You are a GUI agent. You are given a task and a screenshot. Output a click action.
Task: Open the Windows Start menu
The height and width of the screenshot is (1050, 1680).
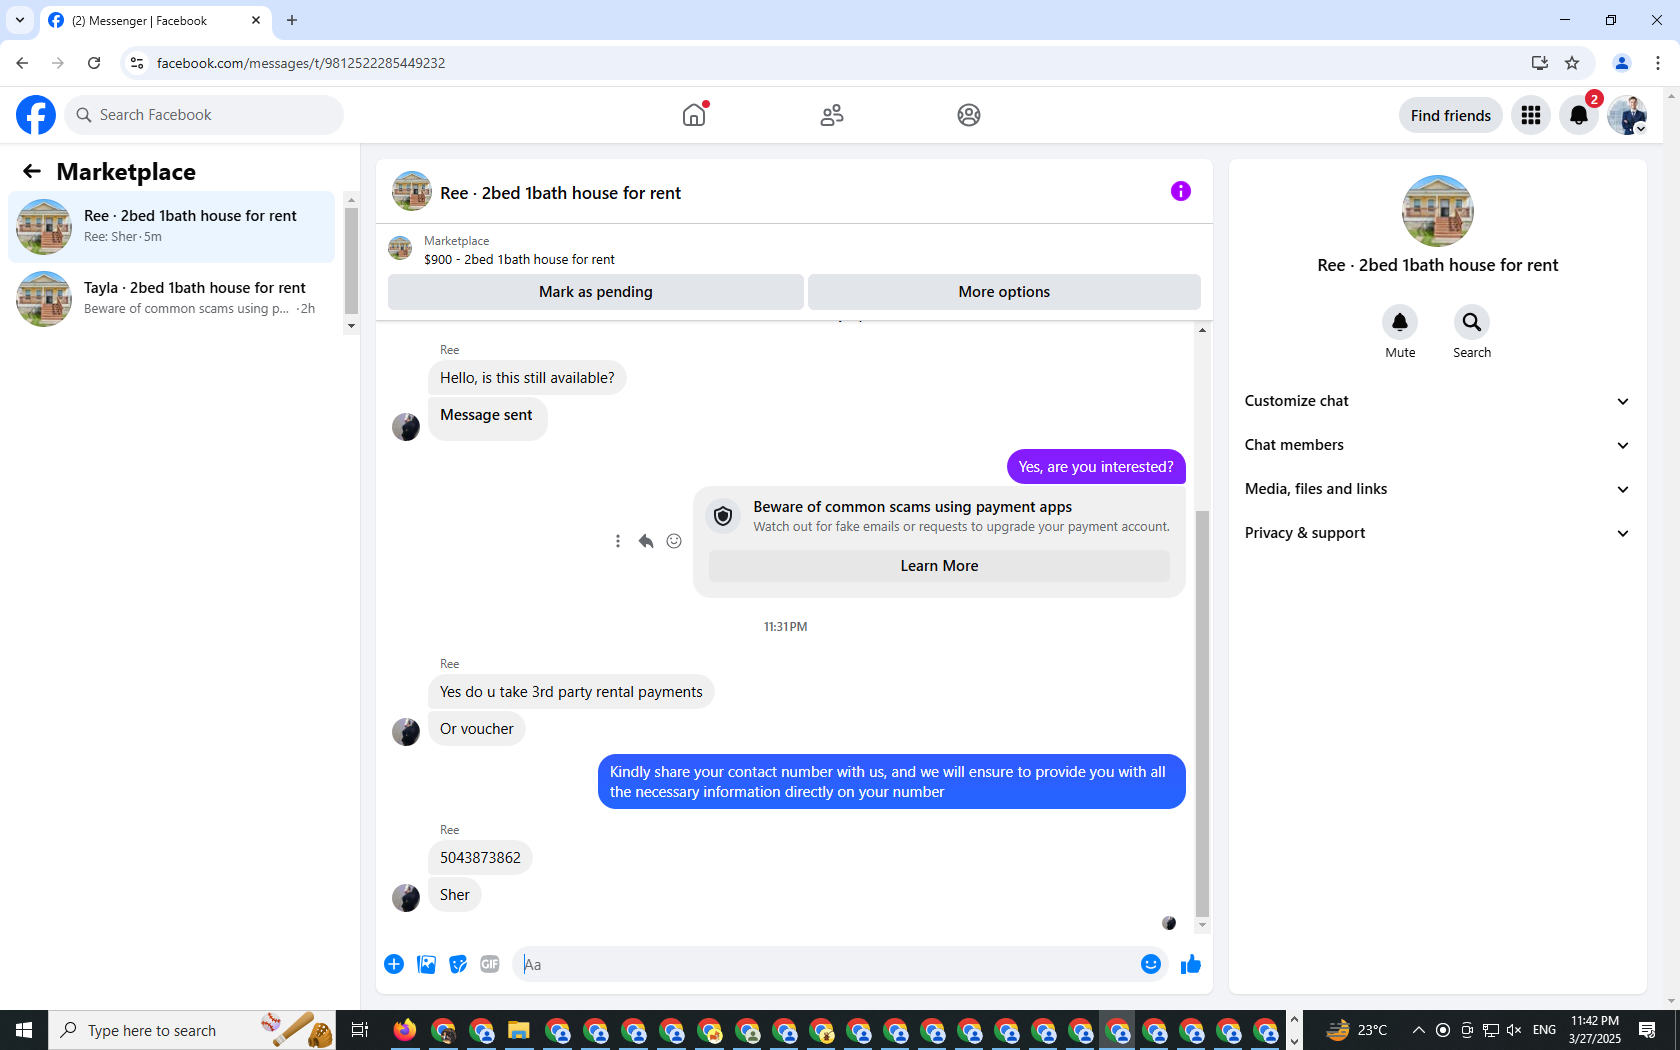[x=24, y=1030]
